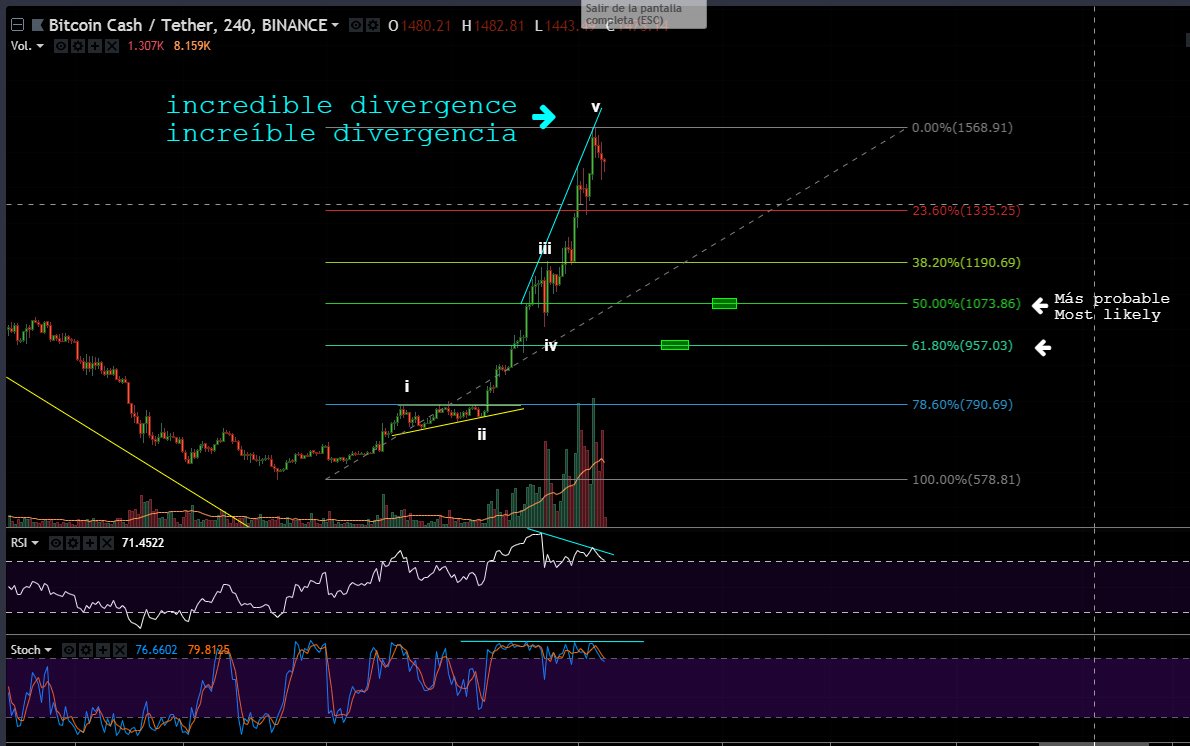Expand the RSI indicator dropdown
The height and width of the screenshot is (746, 1190).
pos(35,543)
